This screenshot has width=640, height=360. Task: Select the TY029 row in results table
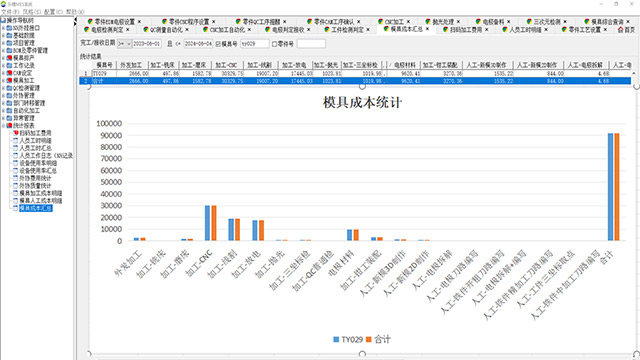click(355, 73)
